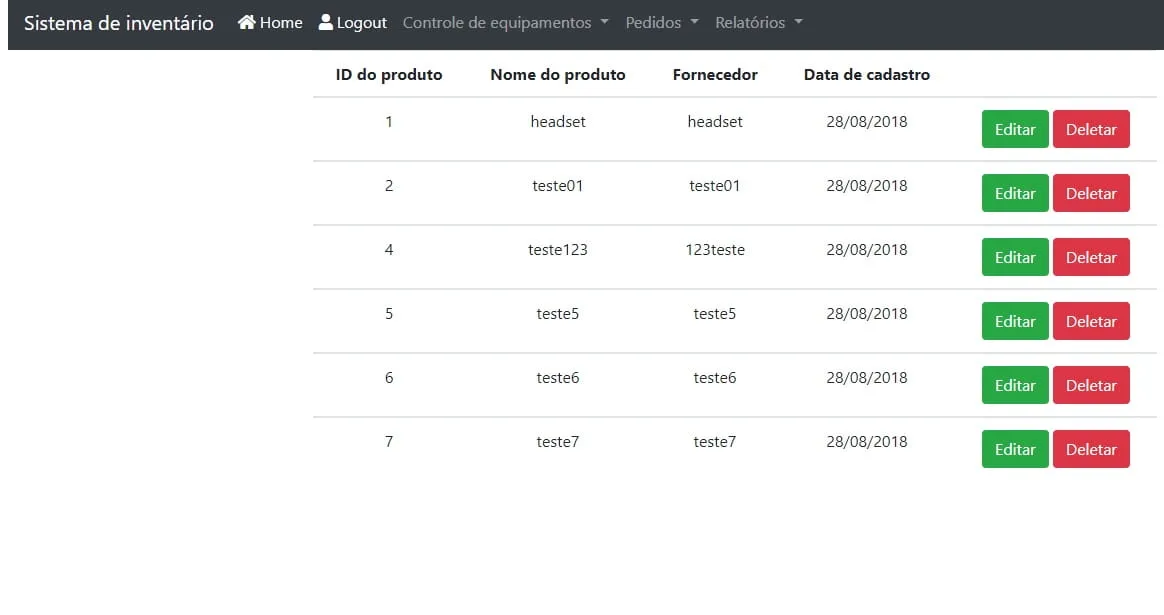Screen dimensions: 1164x615
Task: Open the Relatórios dropdown menu
Action: pyautogui.click(x=759, y=22)
